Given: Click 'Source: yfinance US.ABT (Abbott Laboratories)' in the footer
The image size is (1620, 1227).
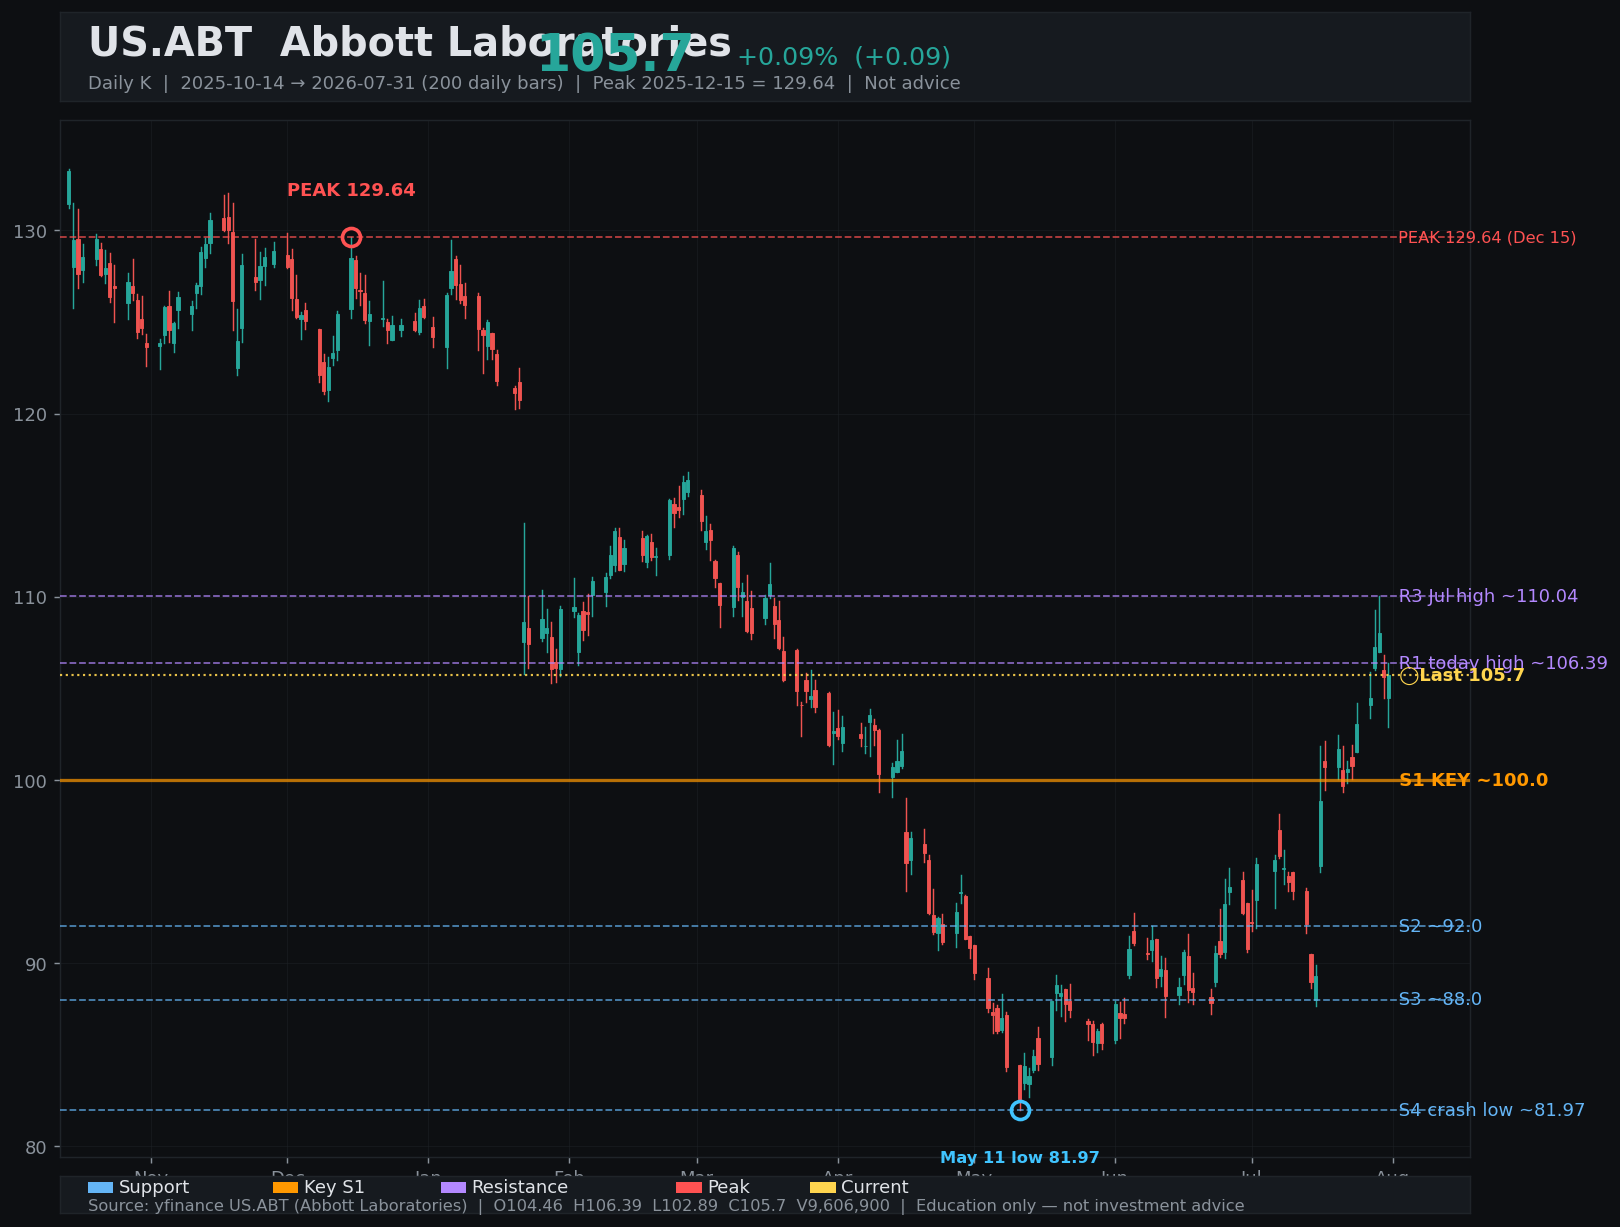Looking at the screenshot, I should coord(278,1206).
